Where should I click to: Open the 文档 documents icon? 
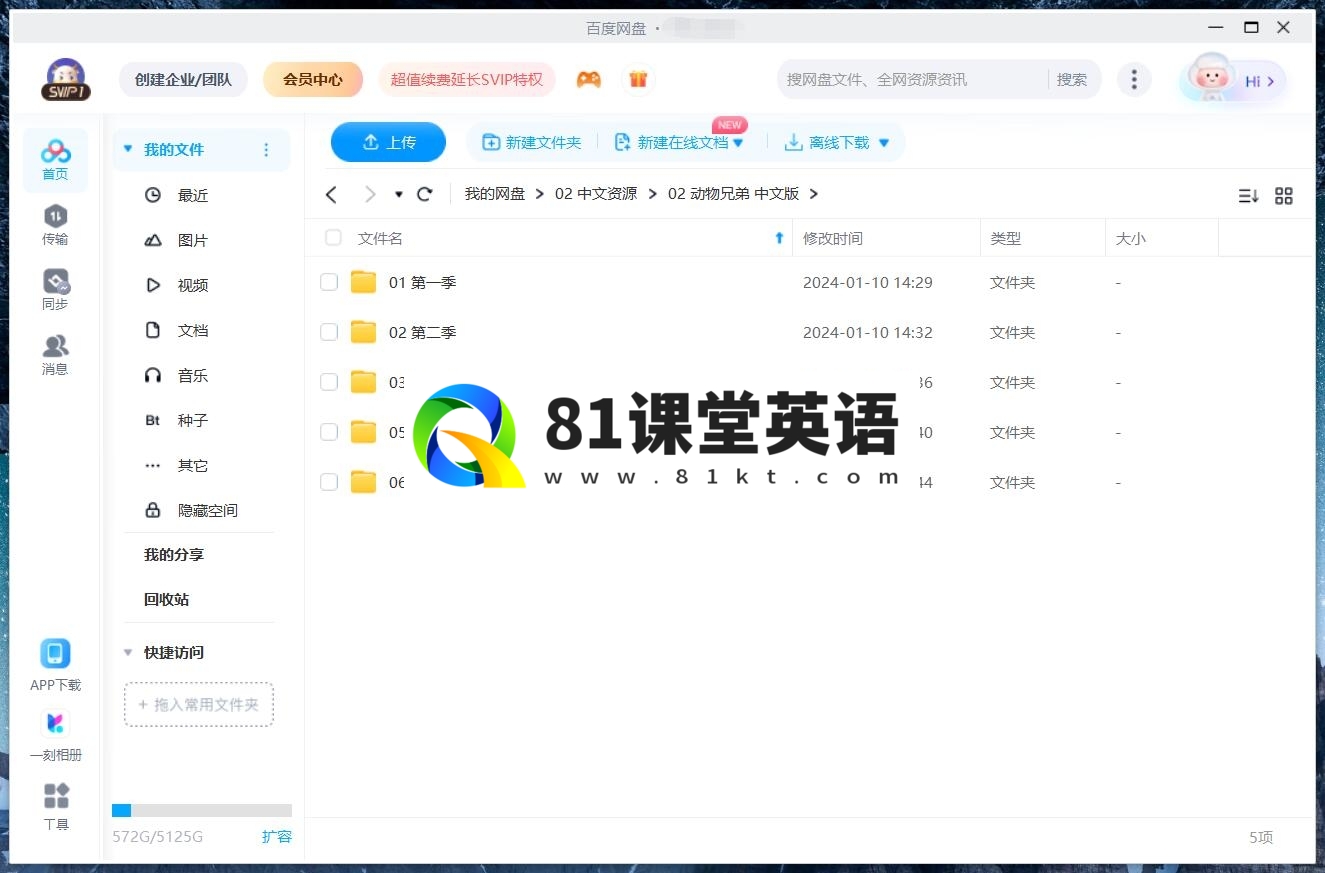pyautogui.click(x=153, y=330)
